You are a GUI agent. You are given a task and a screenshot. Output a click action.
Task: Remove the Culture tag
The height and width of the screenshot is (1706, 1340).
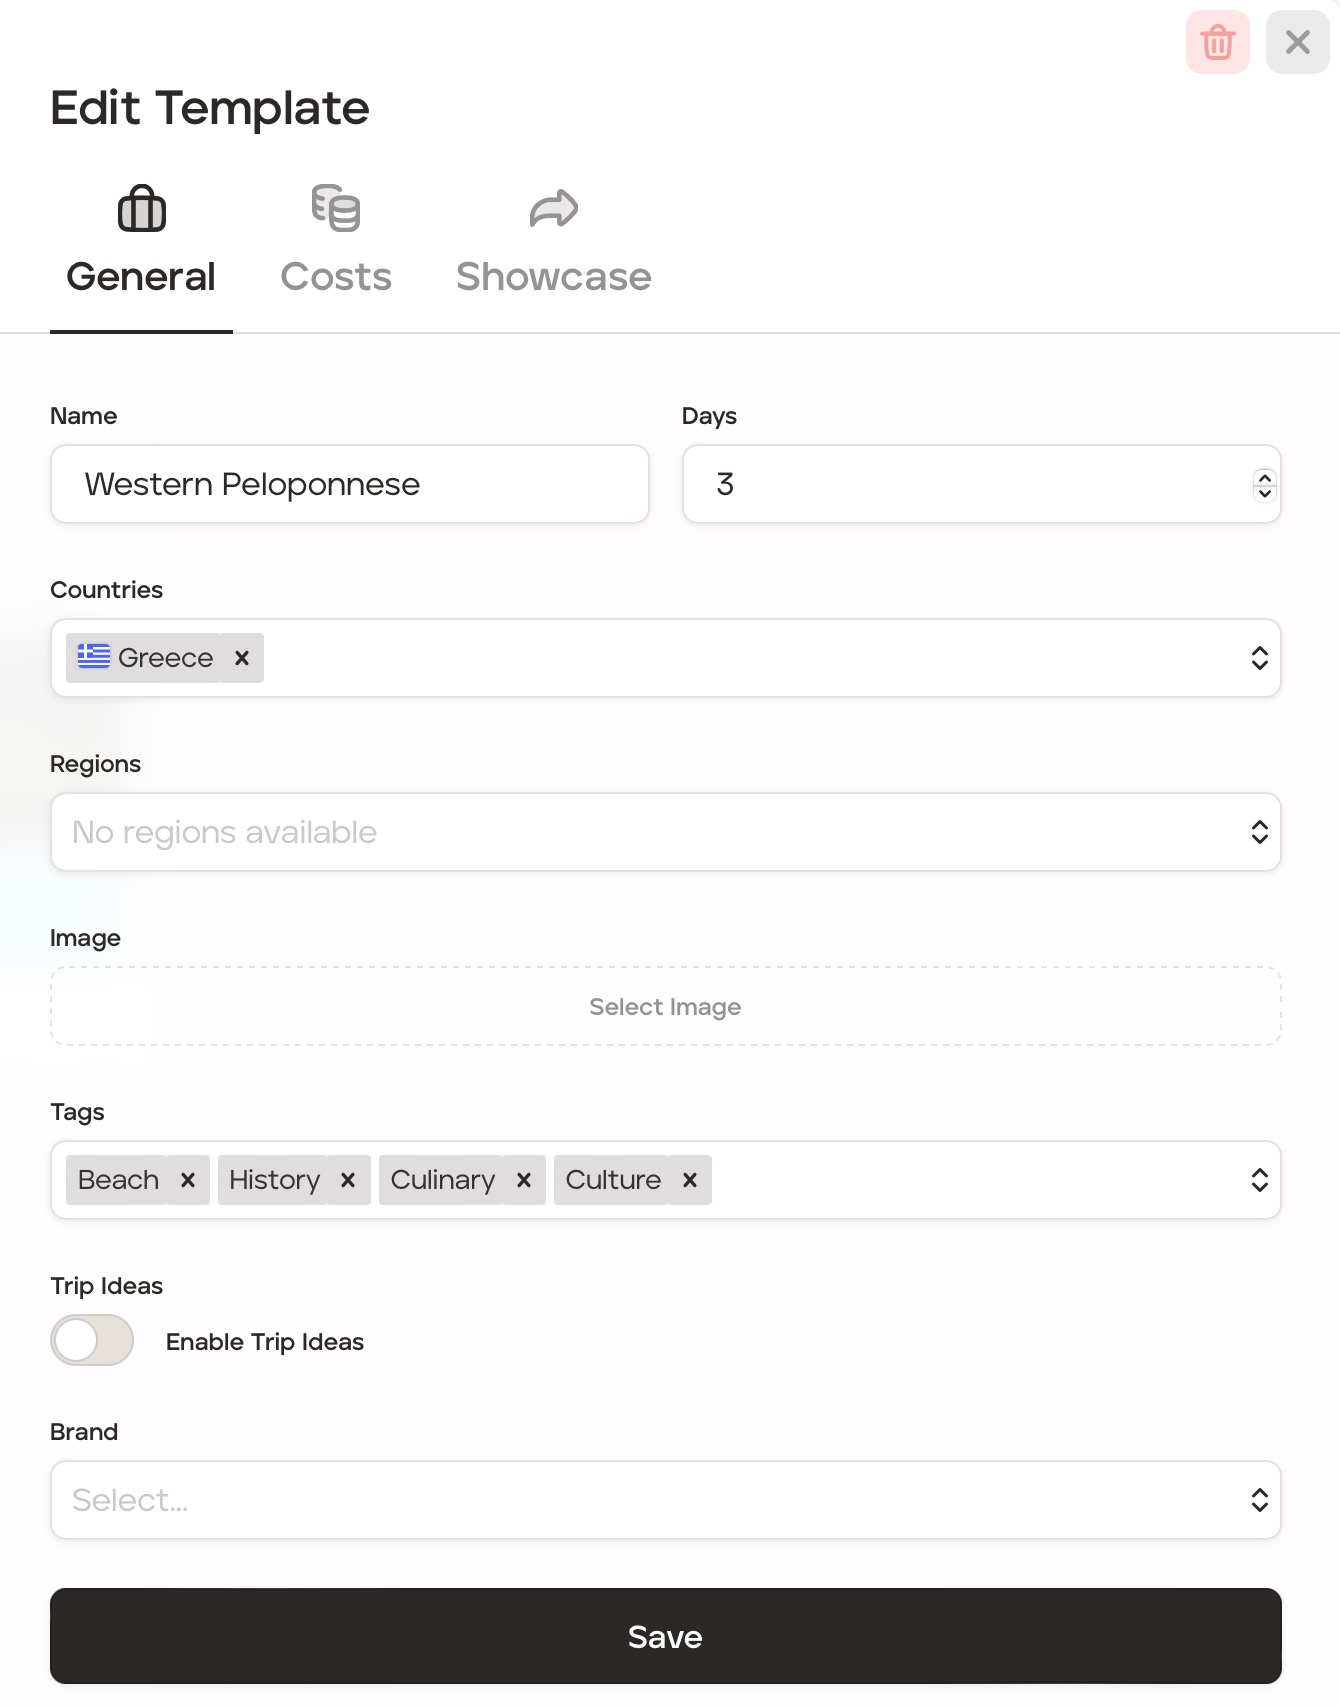690,1180
